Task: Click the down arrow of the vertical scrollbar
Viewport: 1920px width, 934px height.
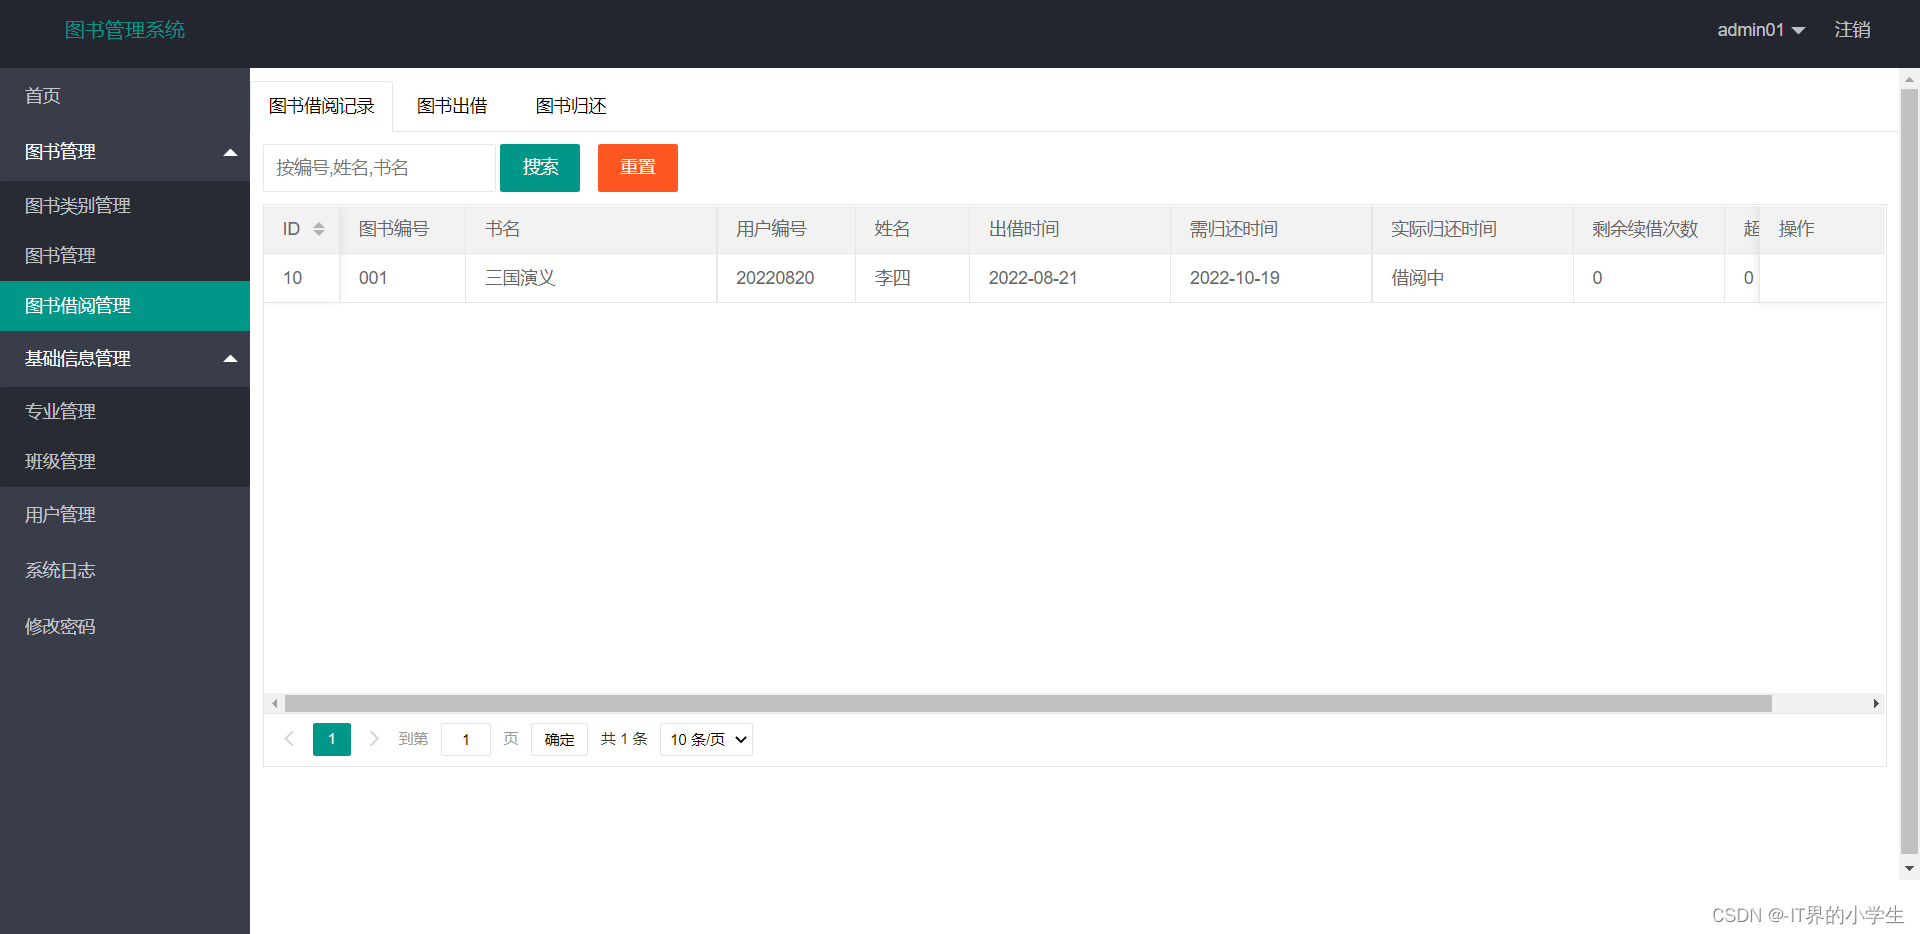Action: tap(1908, 868)
